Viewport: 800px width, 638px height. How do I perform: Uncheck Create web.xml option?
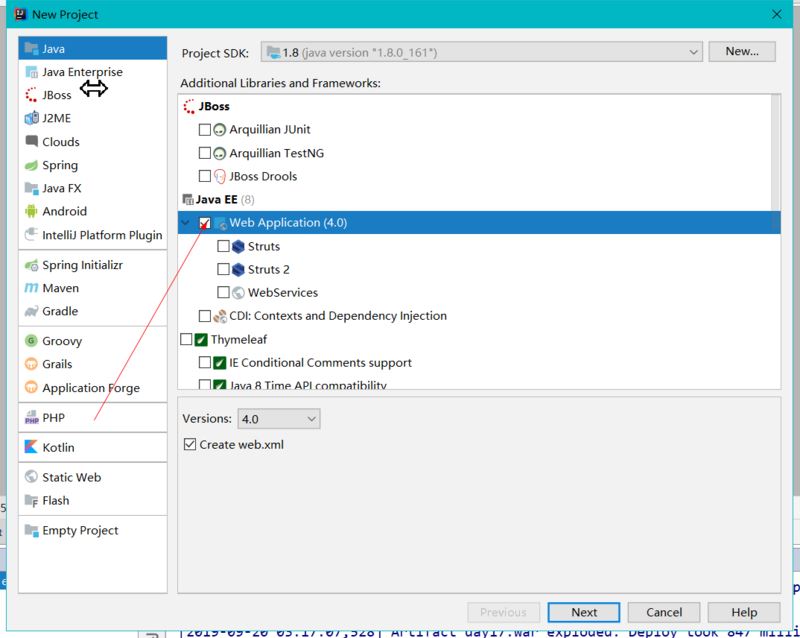190,444
